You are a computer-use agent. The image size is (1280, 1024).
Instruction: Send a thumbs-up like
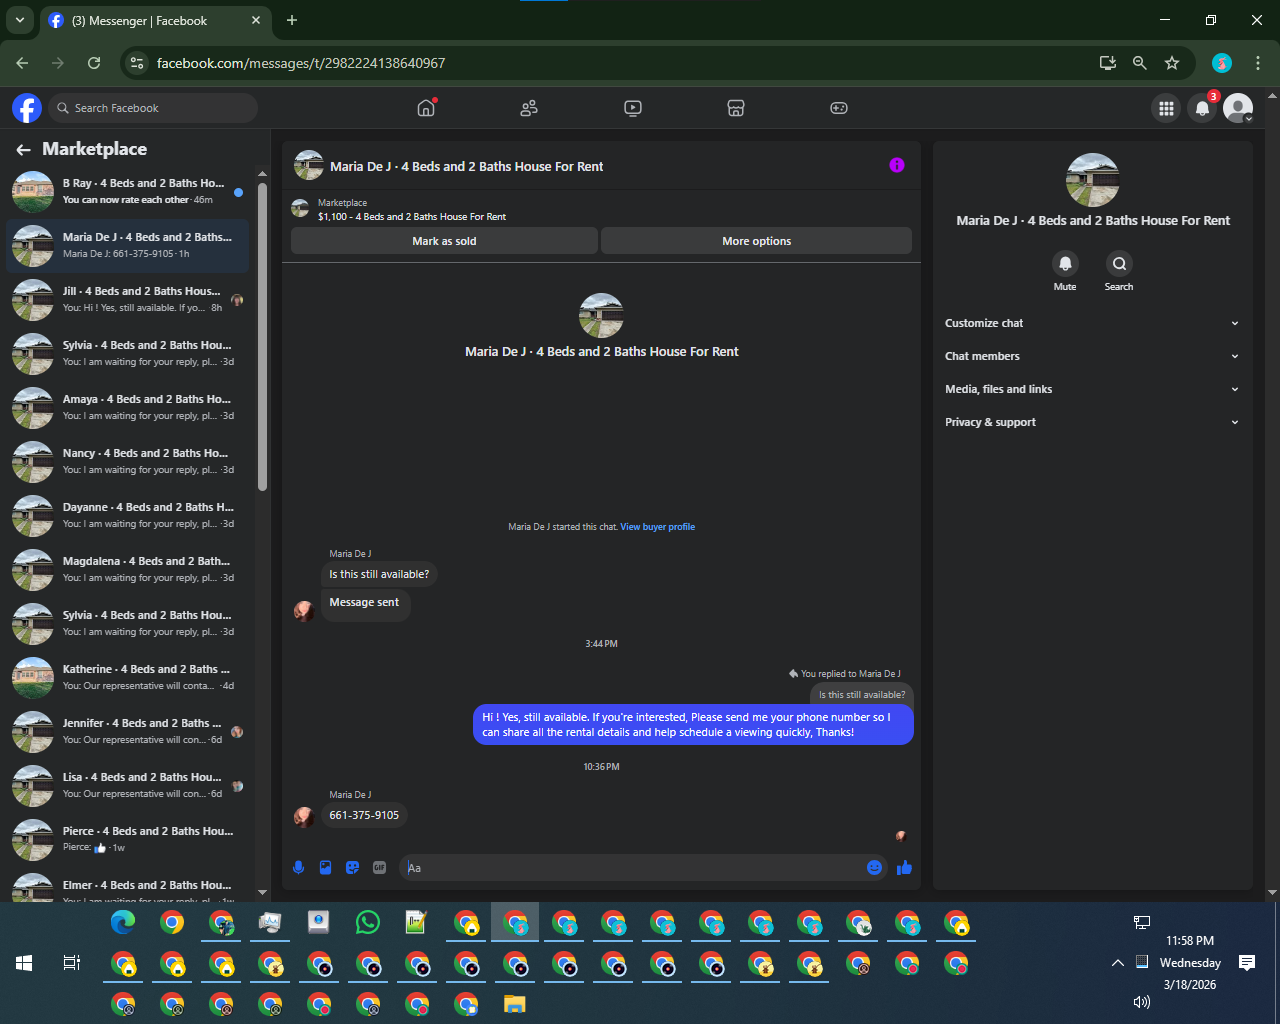[x=904, y=868]
